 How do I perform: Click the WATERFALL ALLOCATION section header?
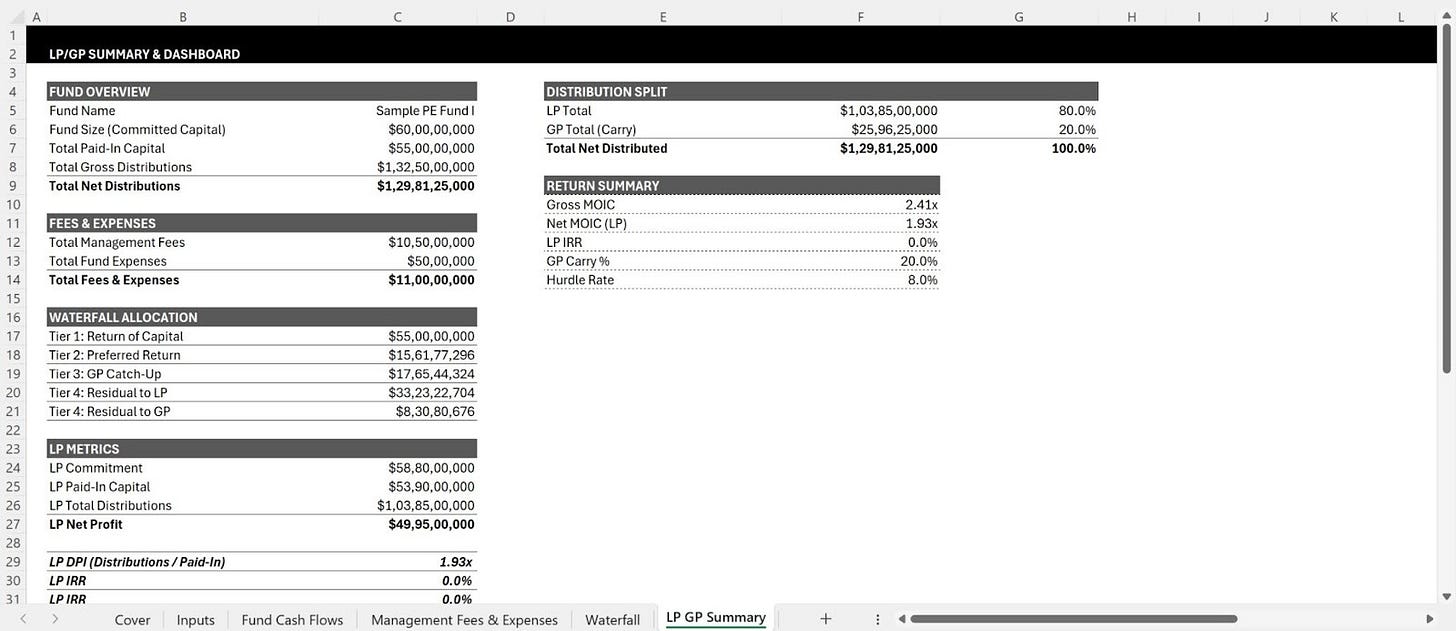pyautogui.click(x=262, y=317)
